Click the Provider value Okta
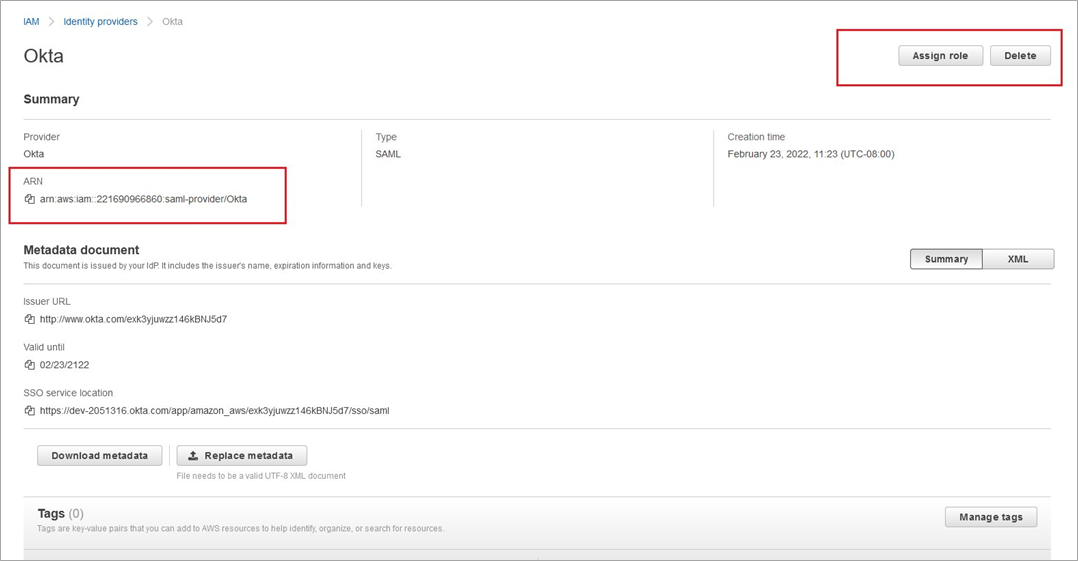Viewport: 1078px width, 561px height. coord(34,154)
